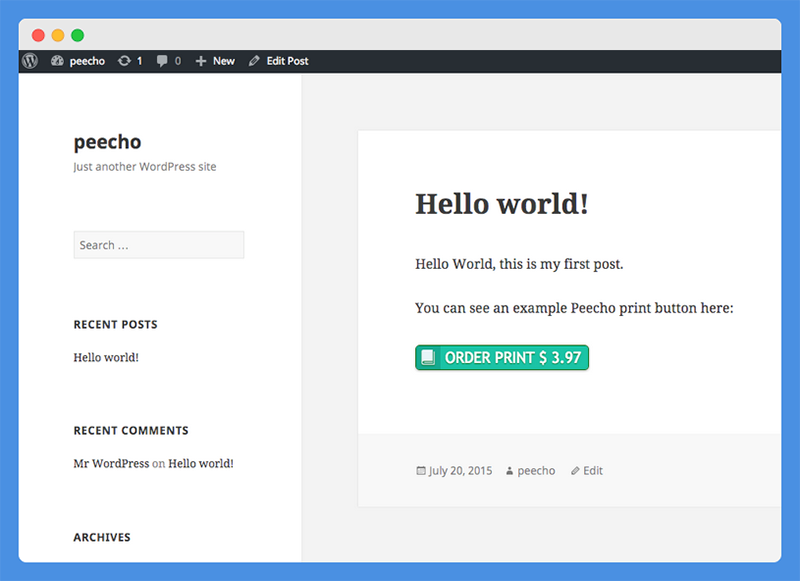Open the New content menu
Image resolution: width=800 pixels, height=581 pixels.
pos(215,61)
